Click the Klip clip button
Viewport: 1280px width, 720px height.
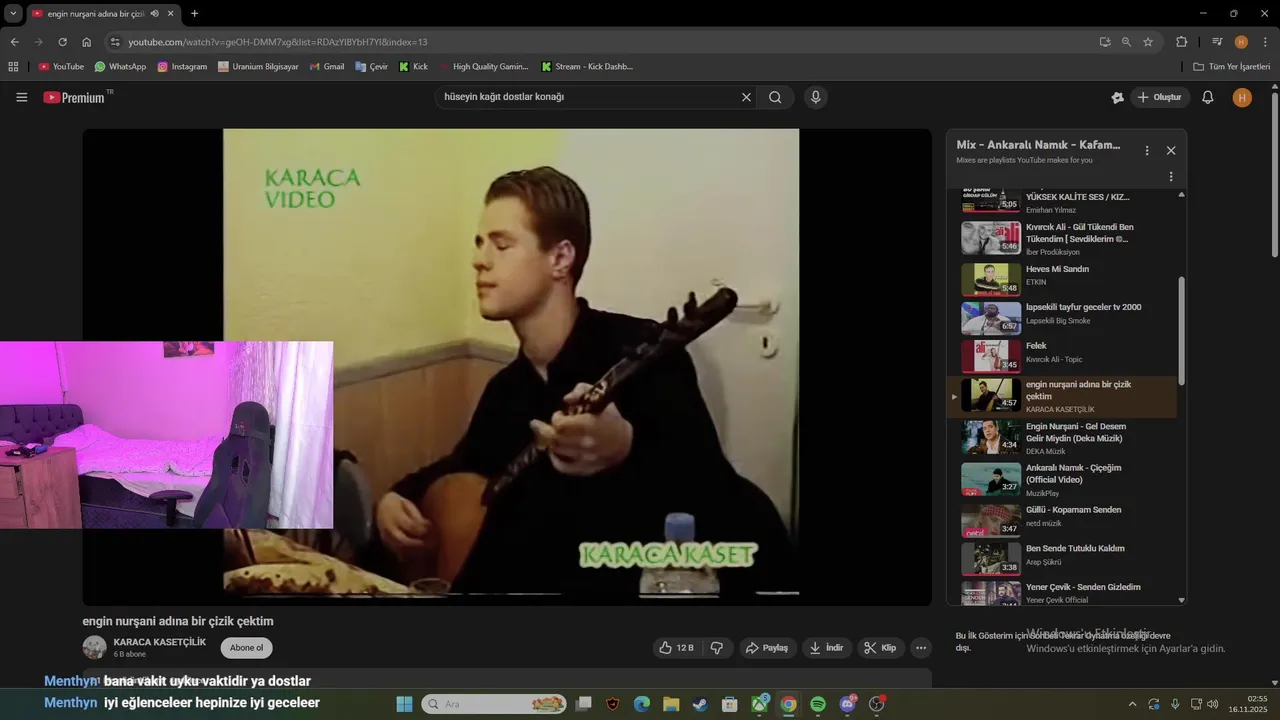coord(880,648)
